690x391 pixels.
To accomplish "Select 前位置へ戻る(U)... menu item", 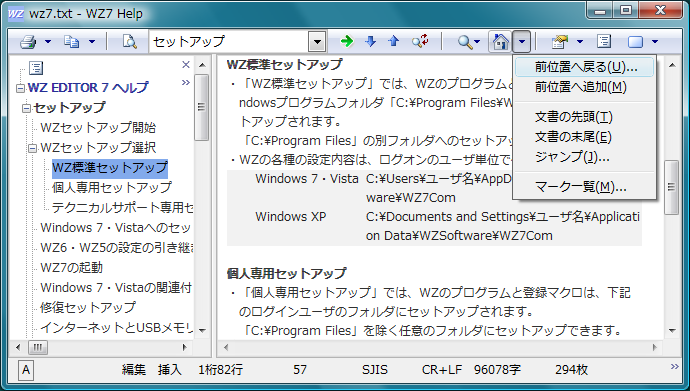I will [x=584, y=67].
